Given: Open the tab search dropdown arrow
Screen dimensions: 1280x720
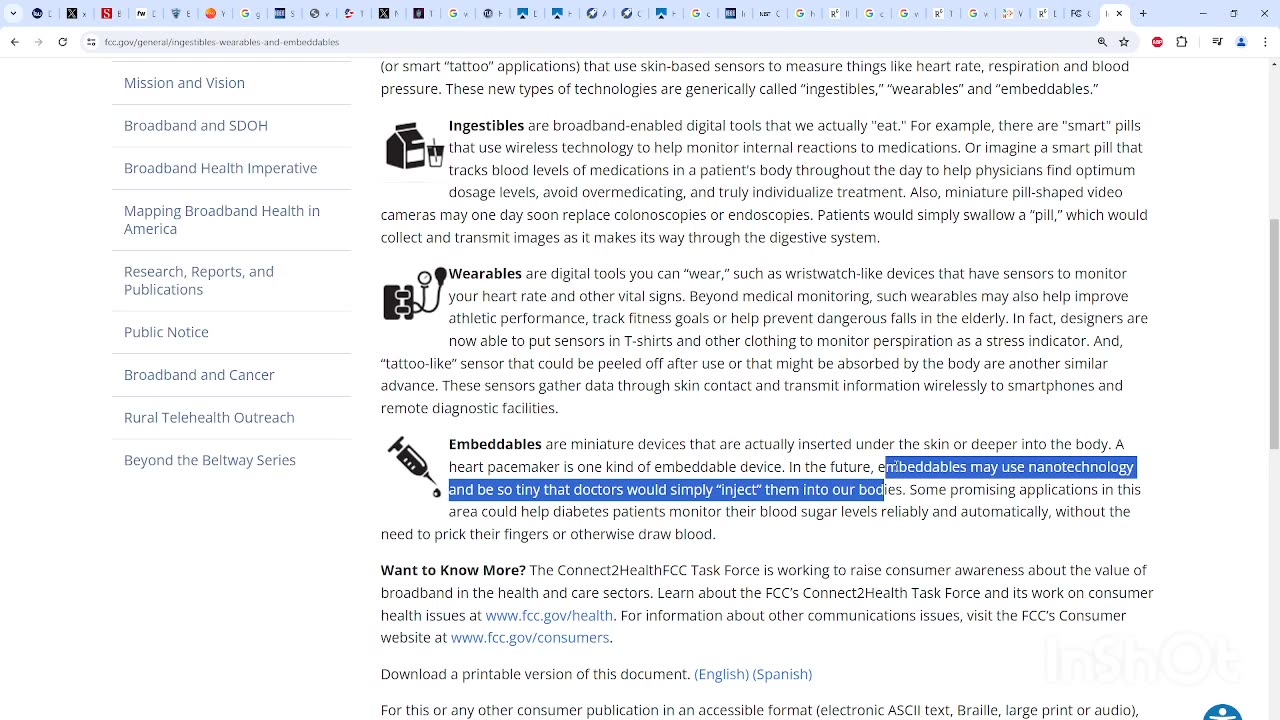Looking at the screenshot, I should click(x=13, y=14).
